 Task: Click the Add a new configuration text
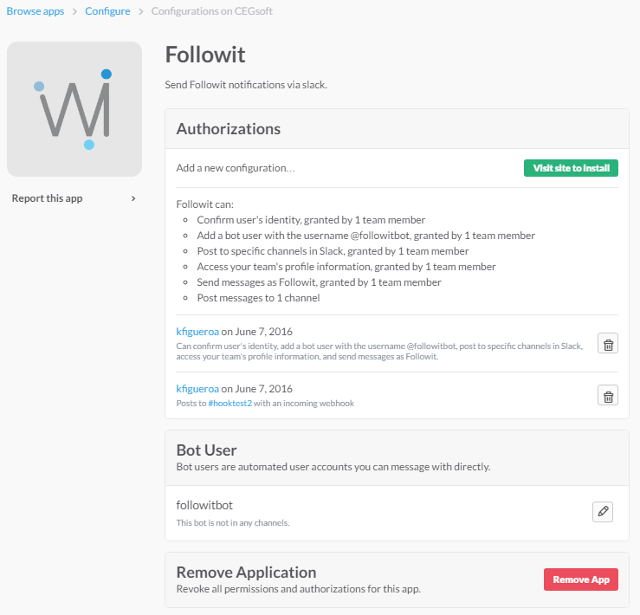click(235, 168)
